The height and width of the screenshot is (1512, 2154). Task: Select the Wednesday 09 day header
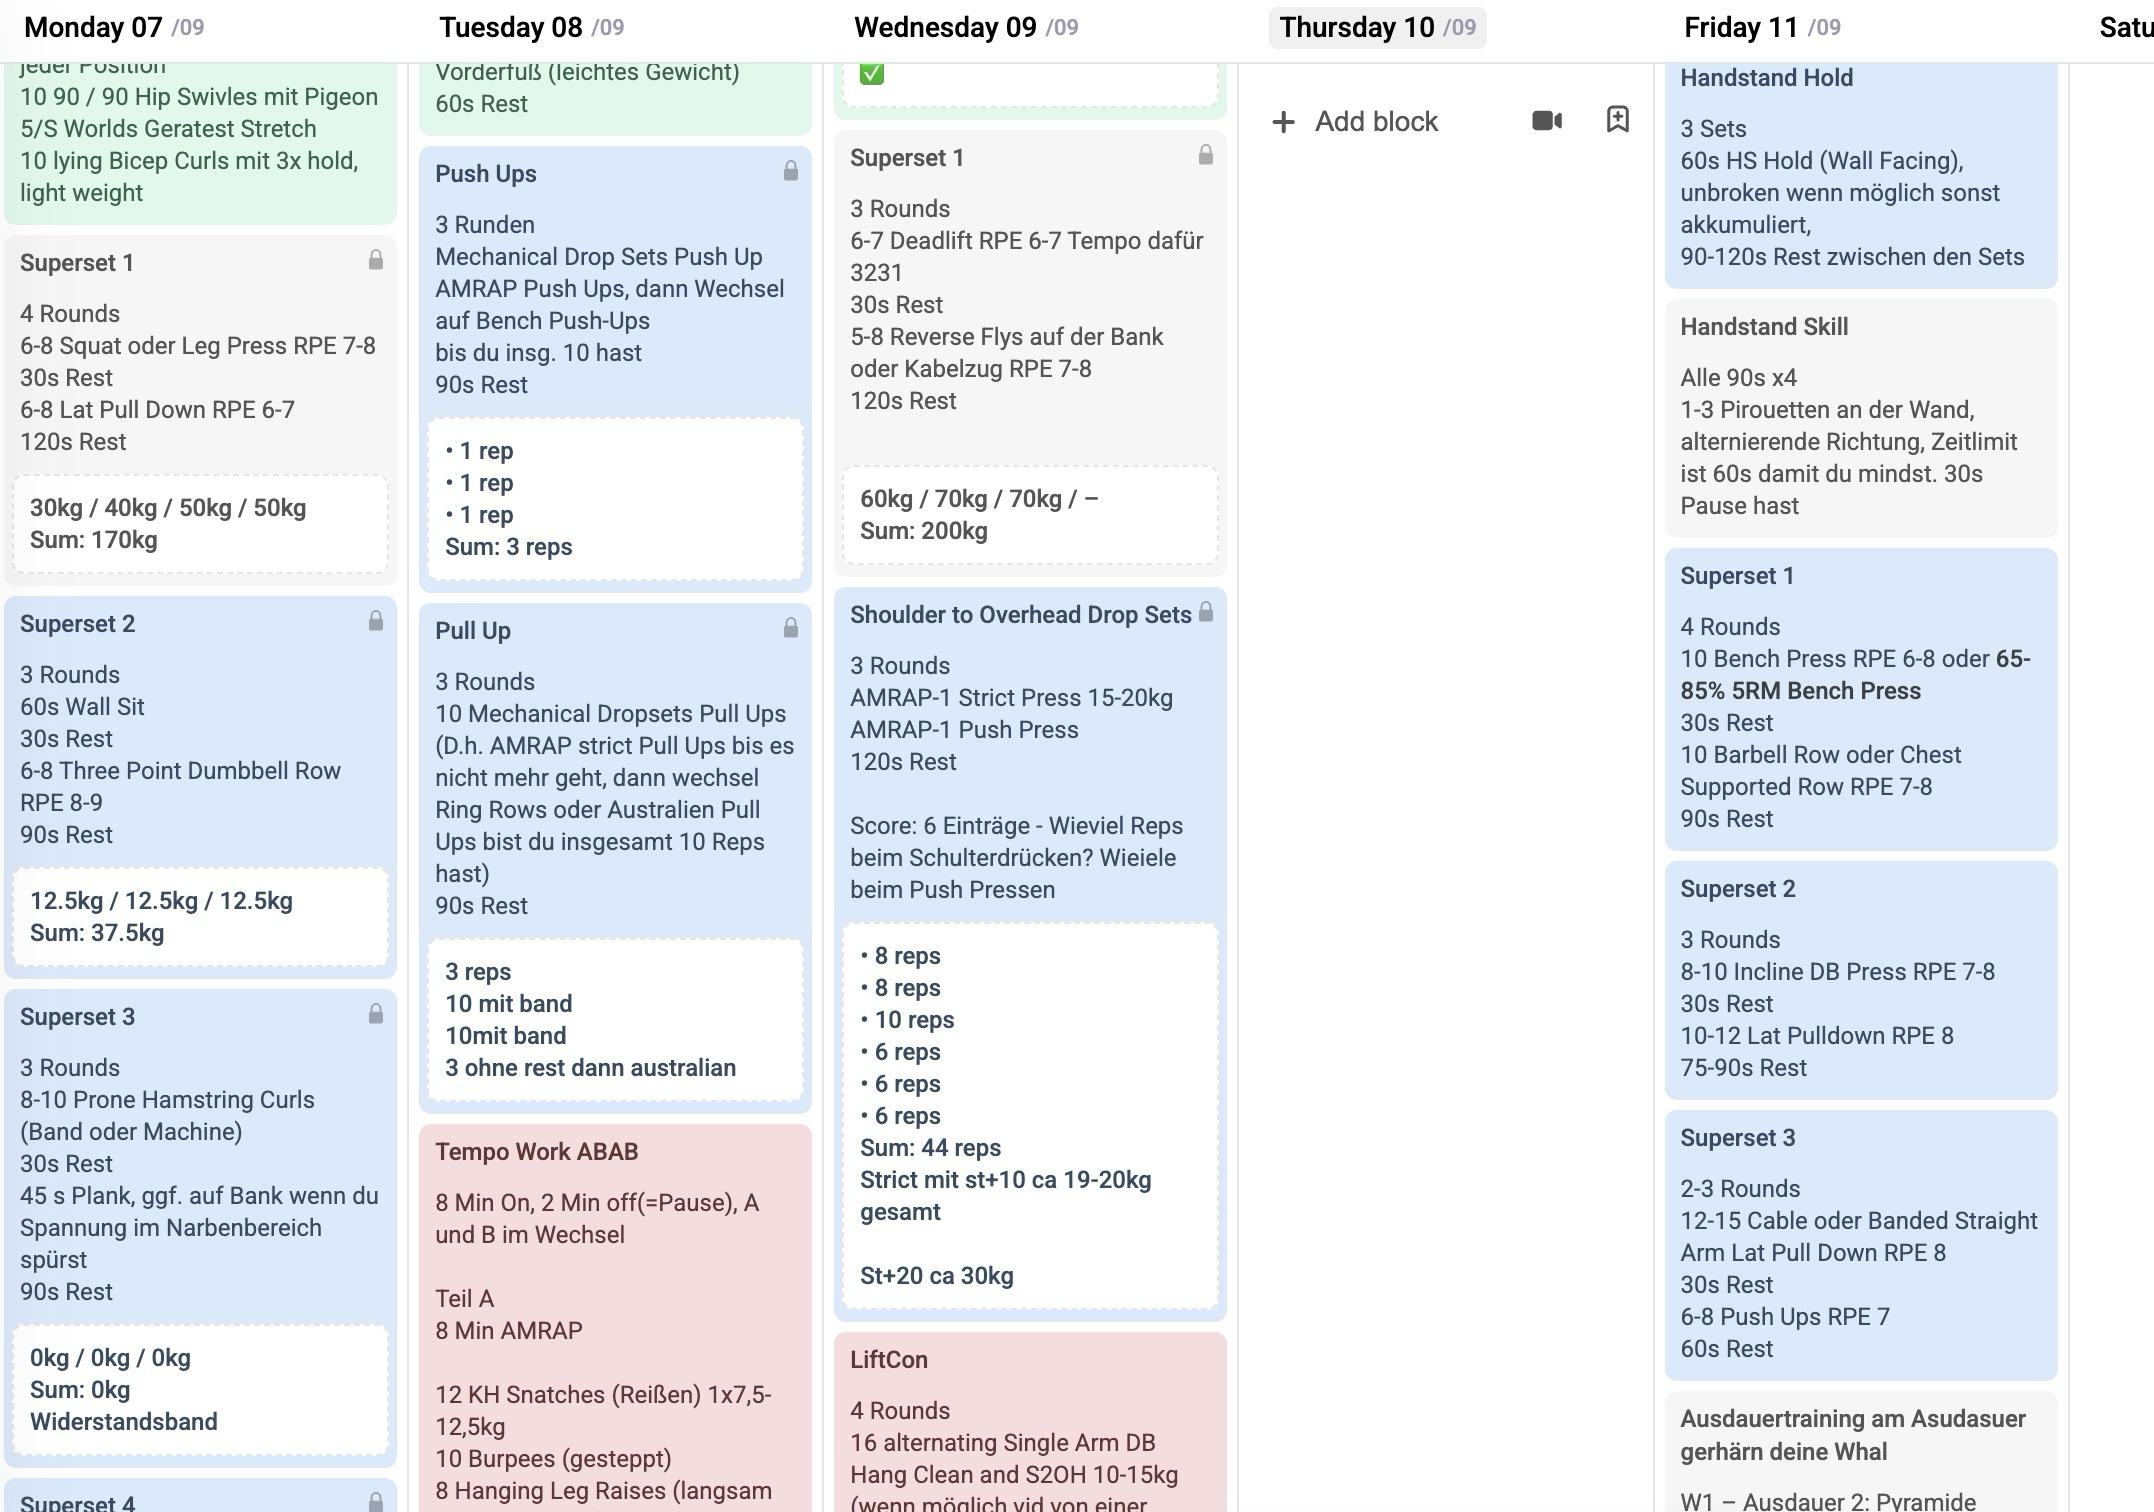966,28
